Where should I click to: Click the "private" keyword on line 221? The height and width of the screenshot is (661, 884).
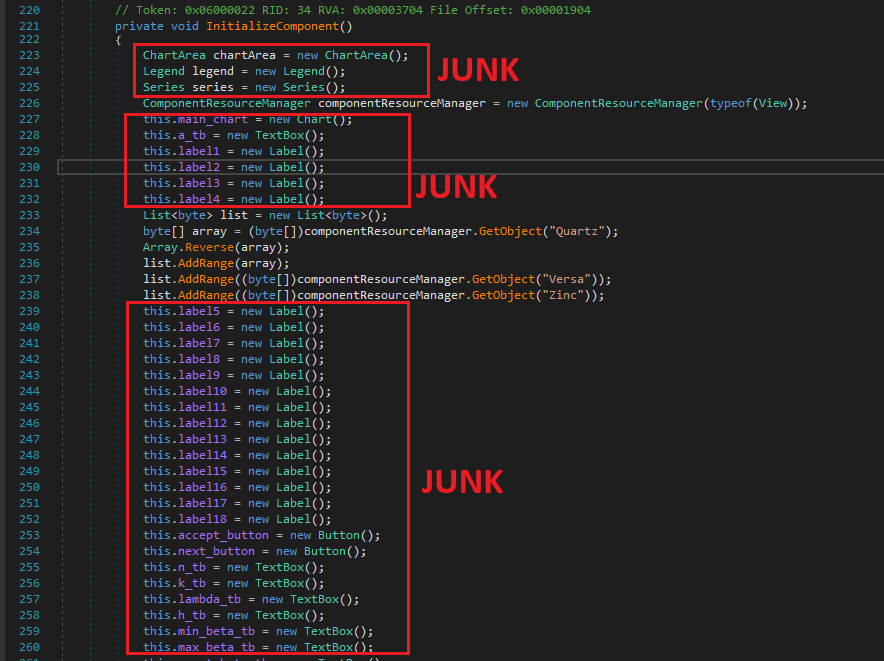pos(139,26)
